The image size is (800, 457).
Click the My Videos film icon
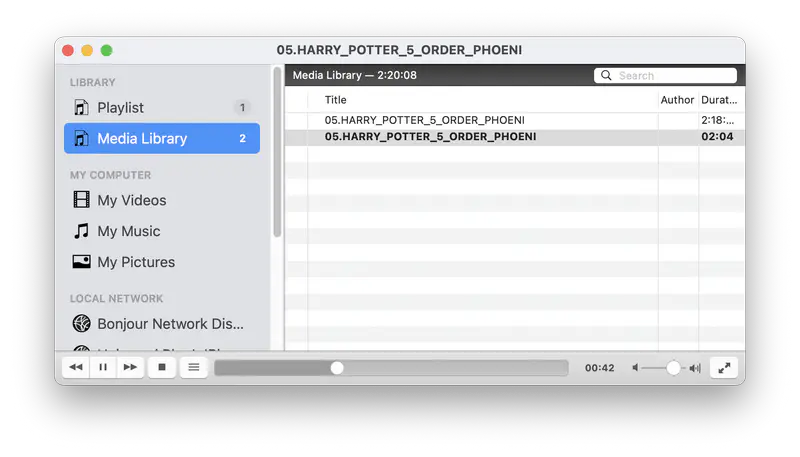[81, 199]
